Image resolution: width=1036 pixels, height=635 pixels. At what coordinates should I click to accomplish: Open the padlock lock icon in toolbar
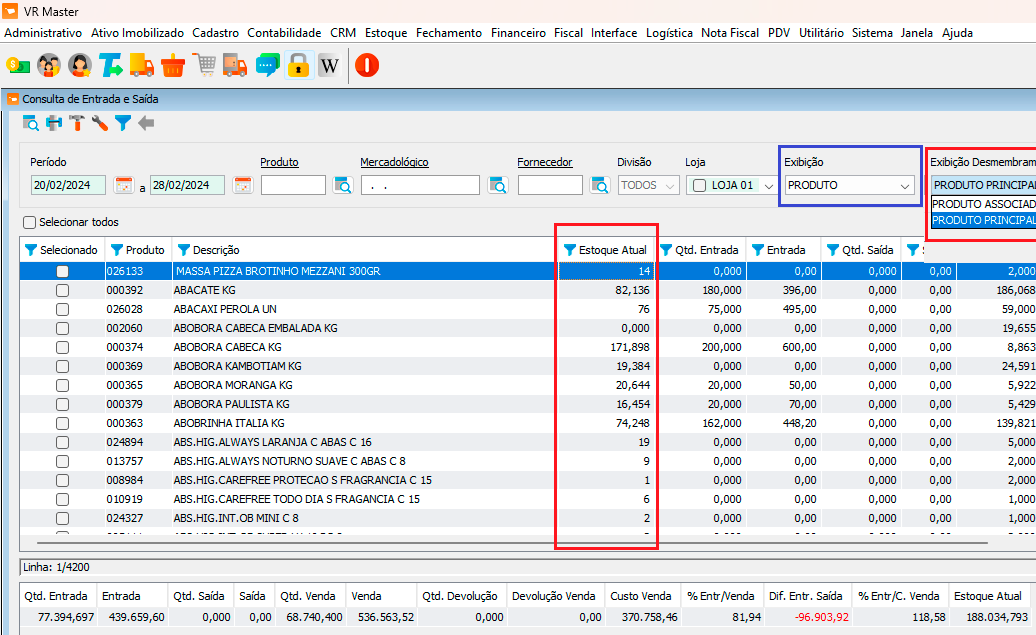(x=298, y=66)
